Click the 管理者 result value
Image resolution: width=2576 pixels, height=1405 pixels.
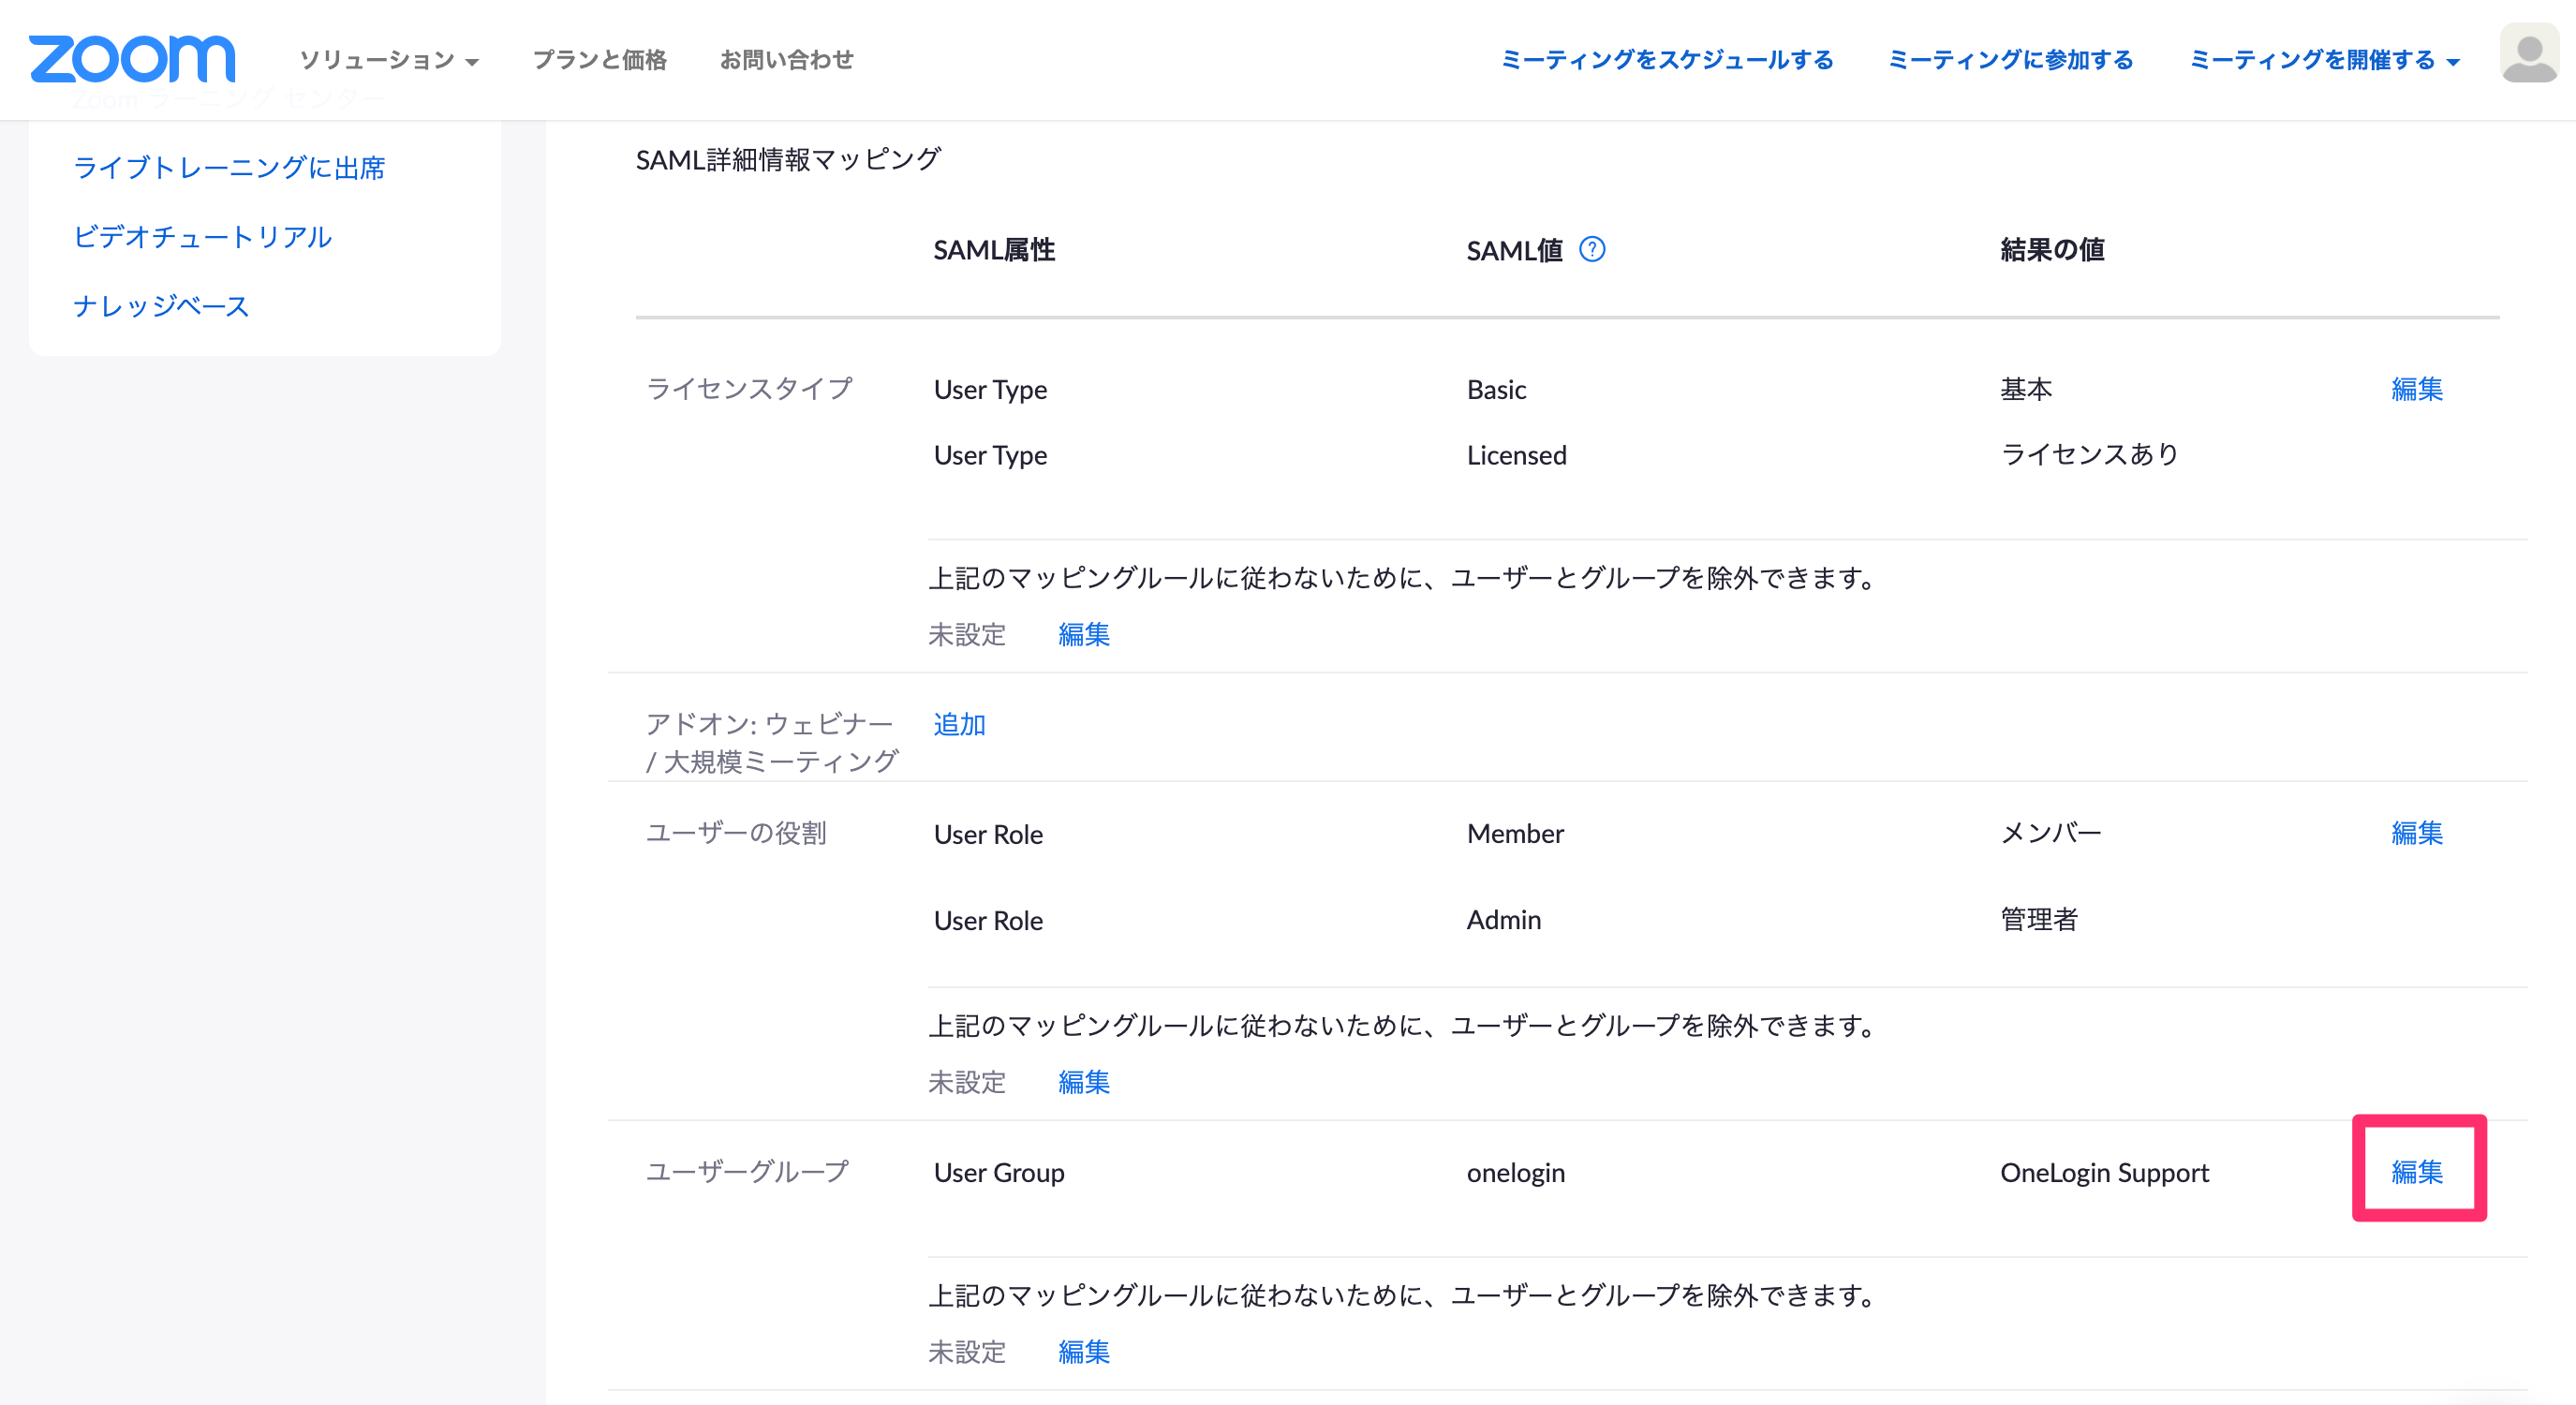coord(2040,919)
